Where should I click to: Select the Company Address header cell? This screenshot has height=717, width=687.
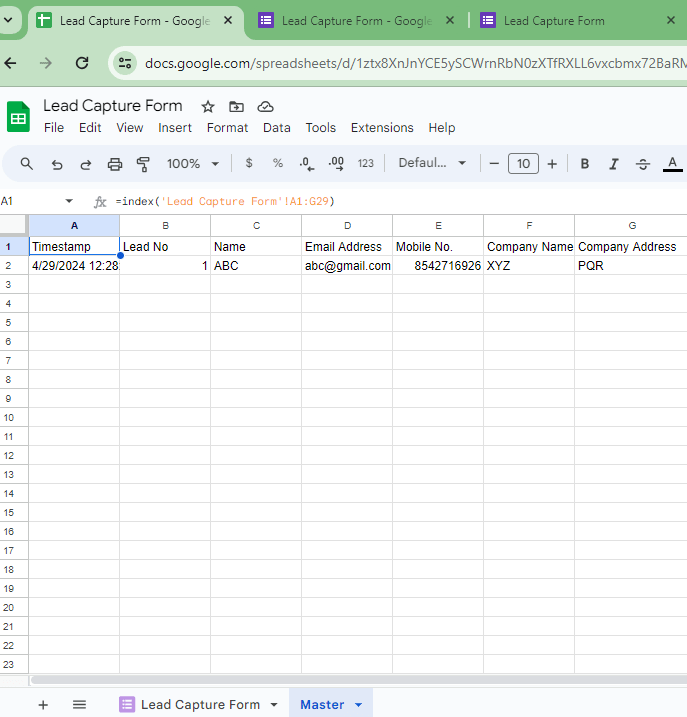[632, 246]
